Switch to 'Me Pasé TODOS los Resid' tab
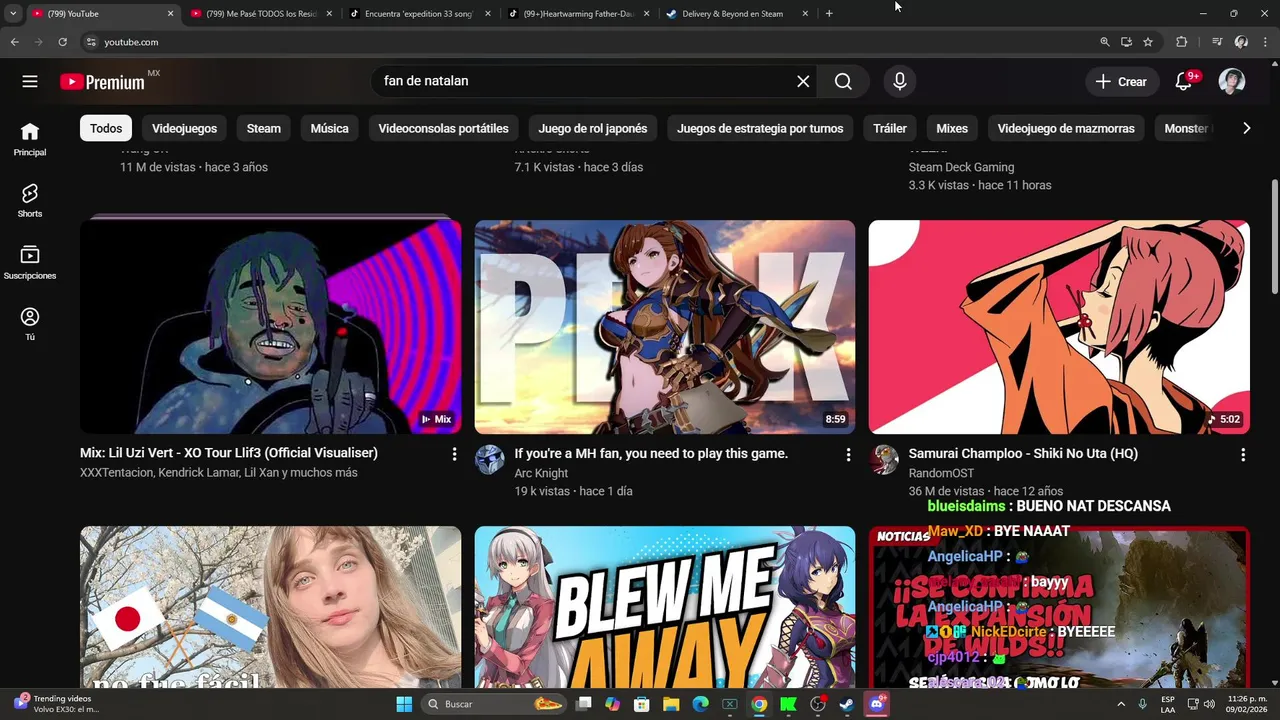The height and width of the screenshot is (720, 1280). pyautogui.click(x=260, y=14)
